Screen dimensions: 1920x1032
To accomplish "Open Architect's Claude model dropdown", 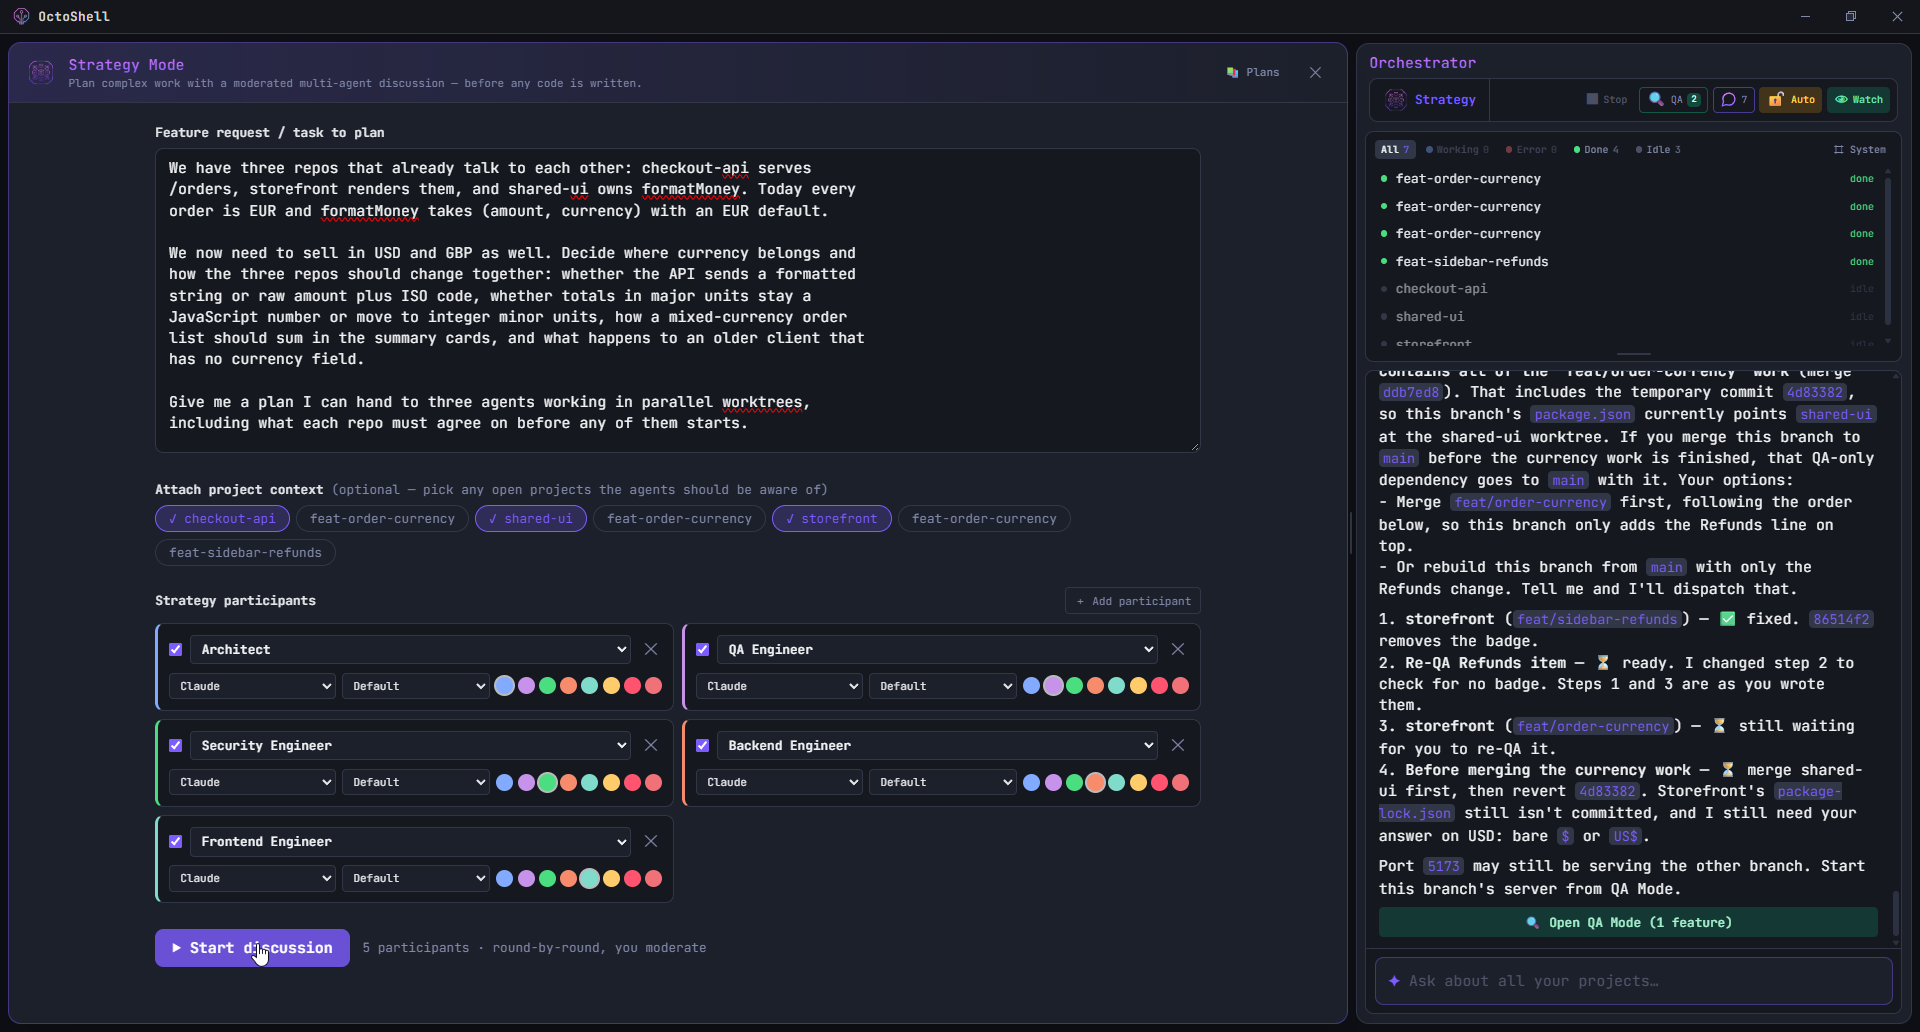I will [252, 686].
